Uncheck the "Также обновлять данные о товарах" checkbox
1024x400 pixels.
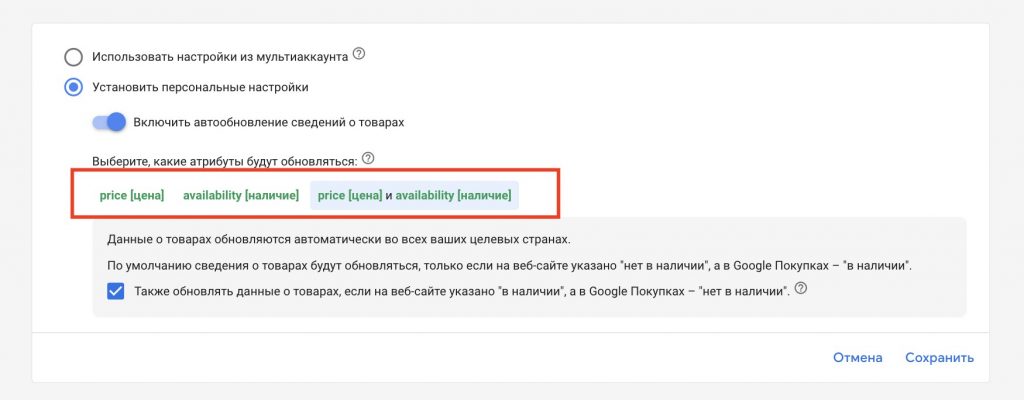point(116,292)
